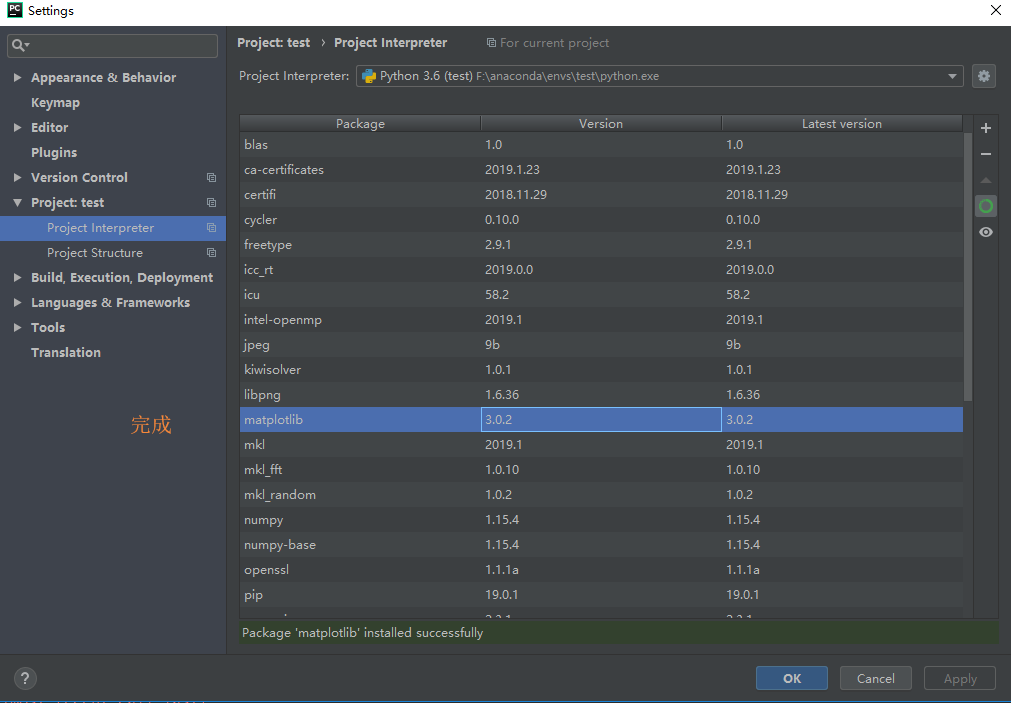The height and width of the screenshot is (703, 1011).
Task: Sort by Latest version column header
Action: [x=842, y=124]
